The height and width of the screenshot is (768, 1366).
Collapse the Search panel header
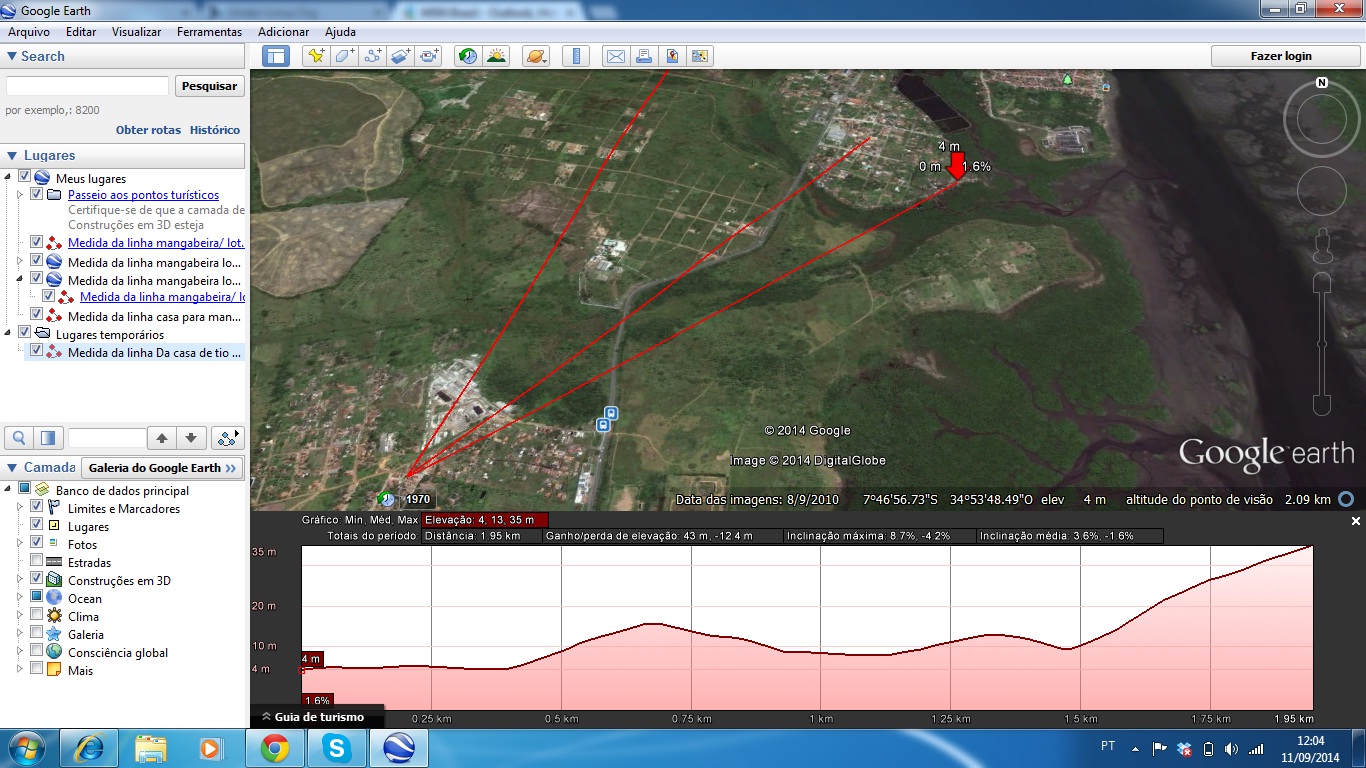coord(122,56)
